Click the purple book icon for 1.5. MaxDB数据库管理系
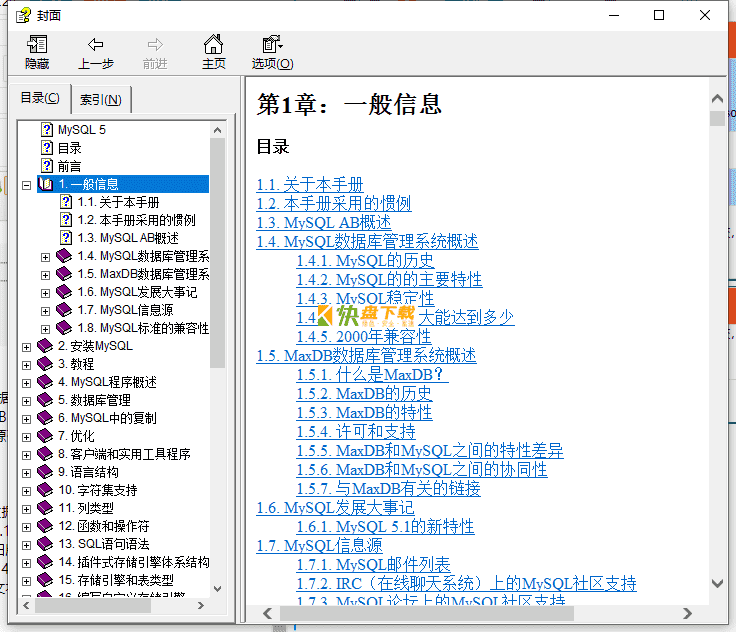736x632 pixels. pos(64,274)
